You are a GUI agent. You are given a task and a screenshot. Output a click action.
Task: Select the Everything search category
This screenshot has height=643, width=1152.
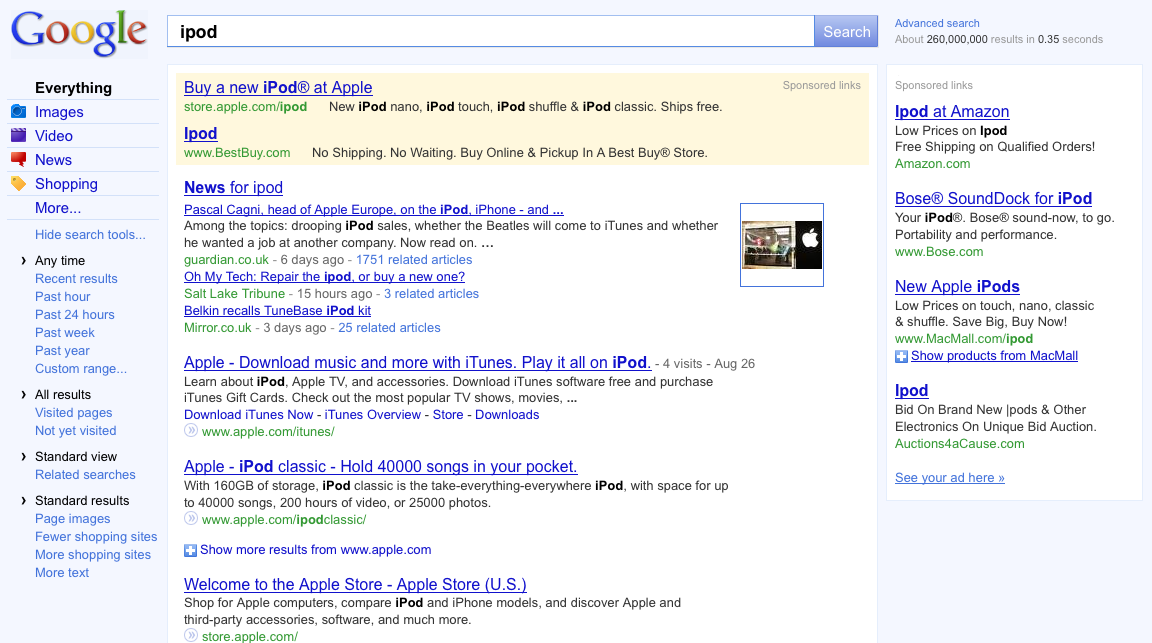click(73, 88)
